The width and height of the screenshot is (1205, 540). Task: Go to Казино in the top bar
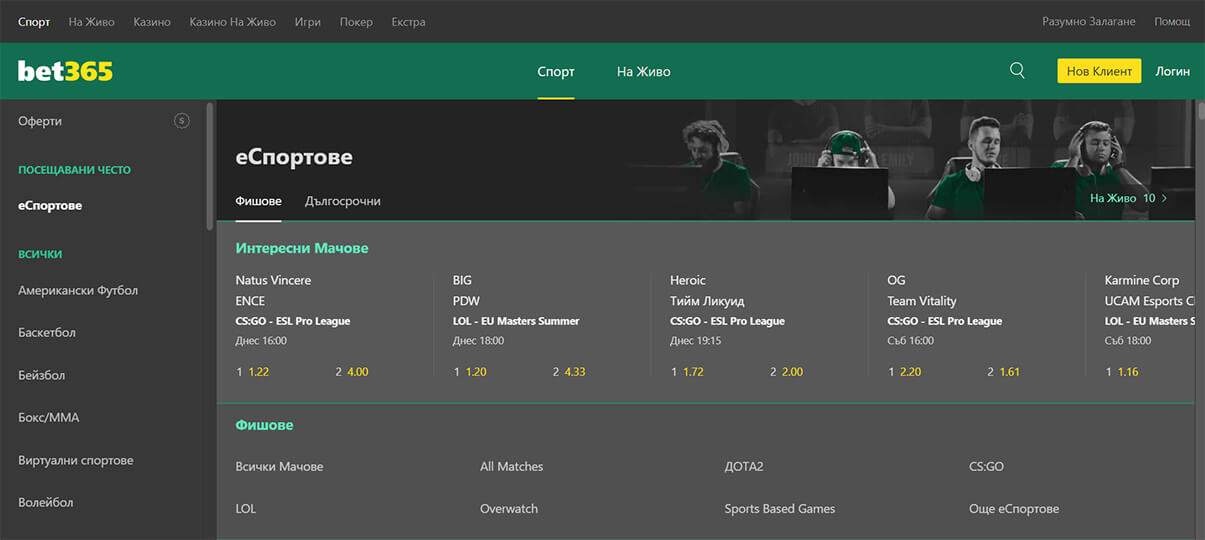coord(152,22)
